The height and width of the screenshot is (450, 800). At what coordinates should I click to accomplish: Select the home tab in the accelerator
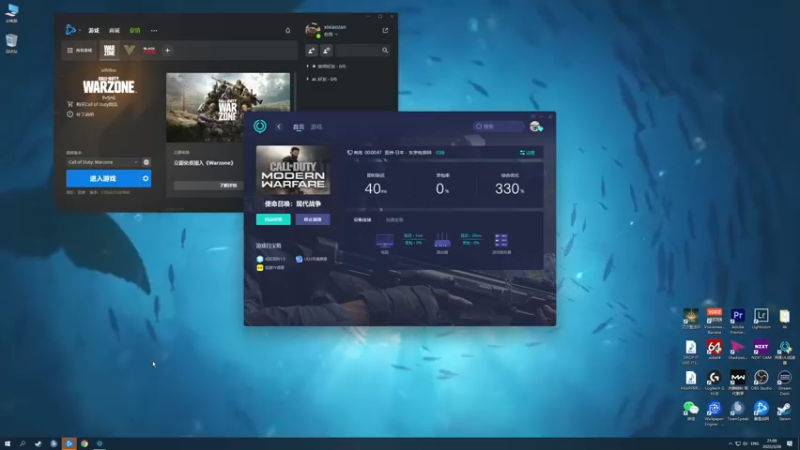pos(298,127)
